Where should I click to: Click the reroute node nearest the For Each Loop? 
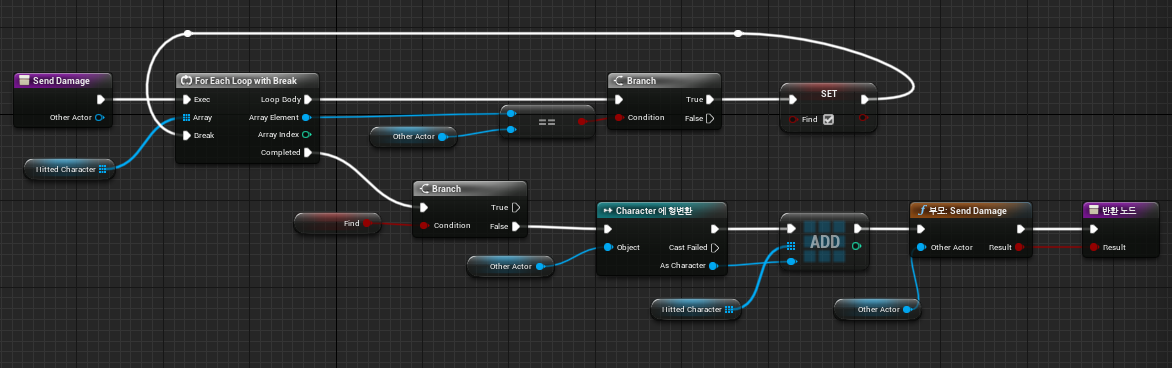tap(188, 33)
